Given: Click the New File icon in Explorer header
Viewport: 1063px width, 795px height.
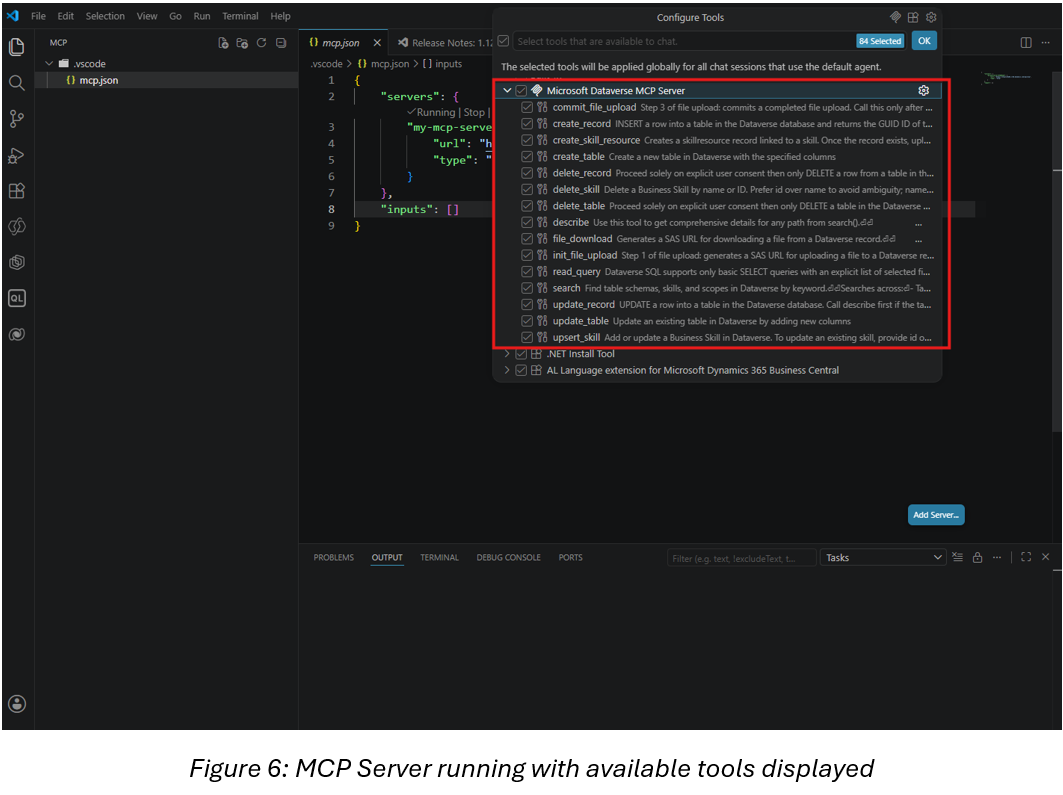Looking at the screenshot, I should (223, 43).
